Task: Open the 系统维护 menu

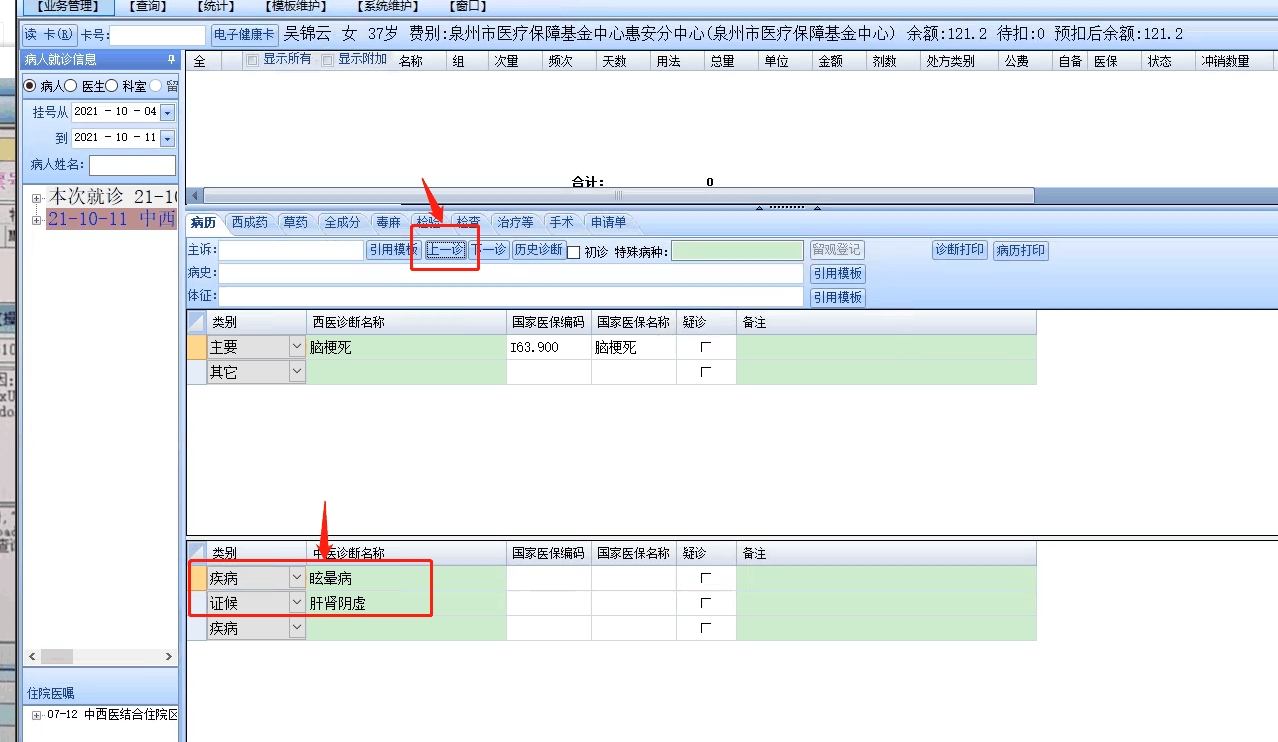Action: [x=387, y=6]
